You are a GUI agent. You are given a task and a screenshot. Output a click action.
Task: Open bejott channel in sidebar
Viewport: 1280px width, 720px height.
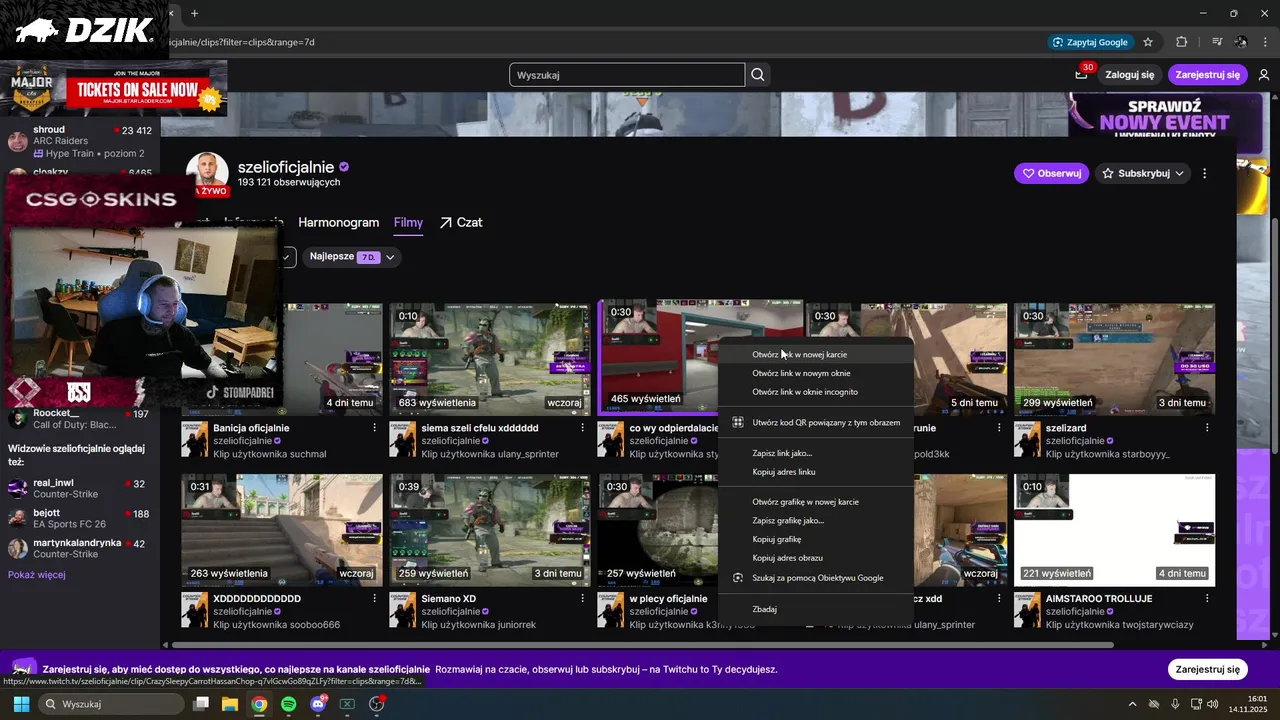point(80,519)
